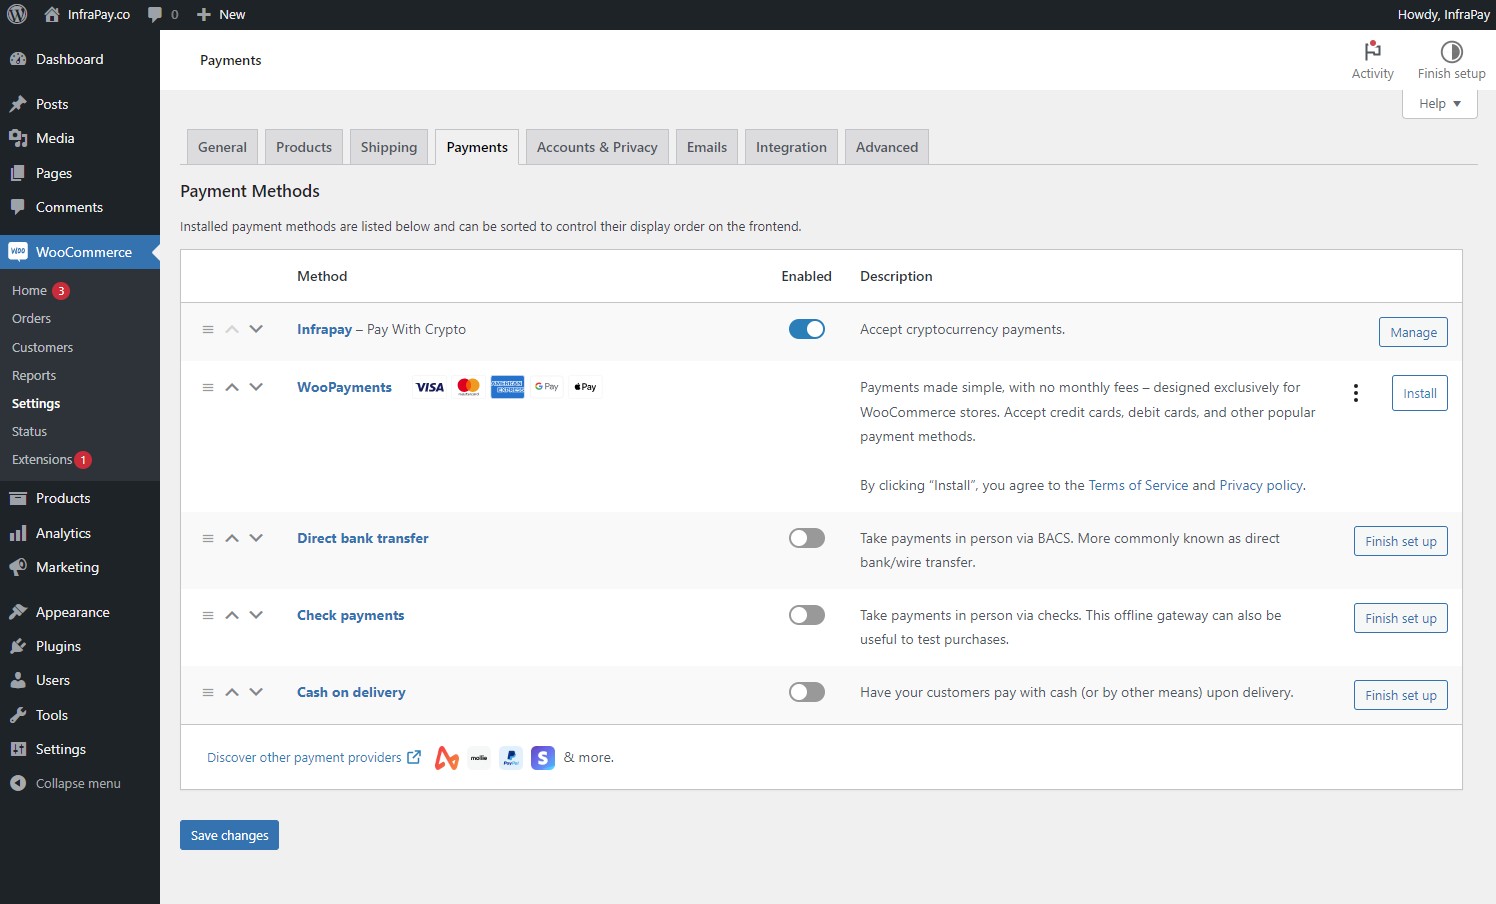Open Discover other payment providers link

[313, 757]
